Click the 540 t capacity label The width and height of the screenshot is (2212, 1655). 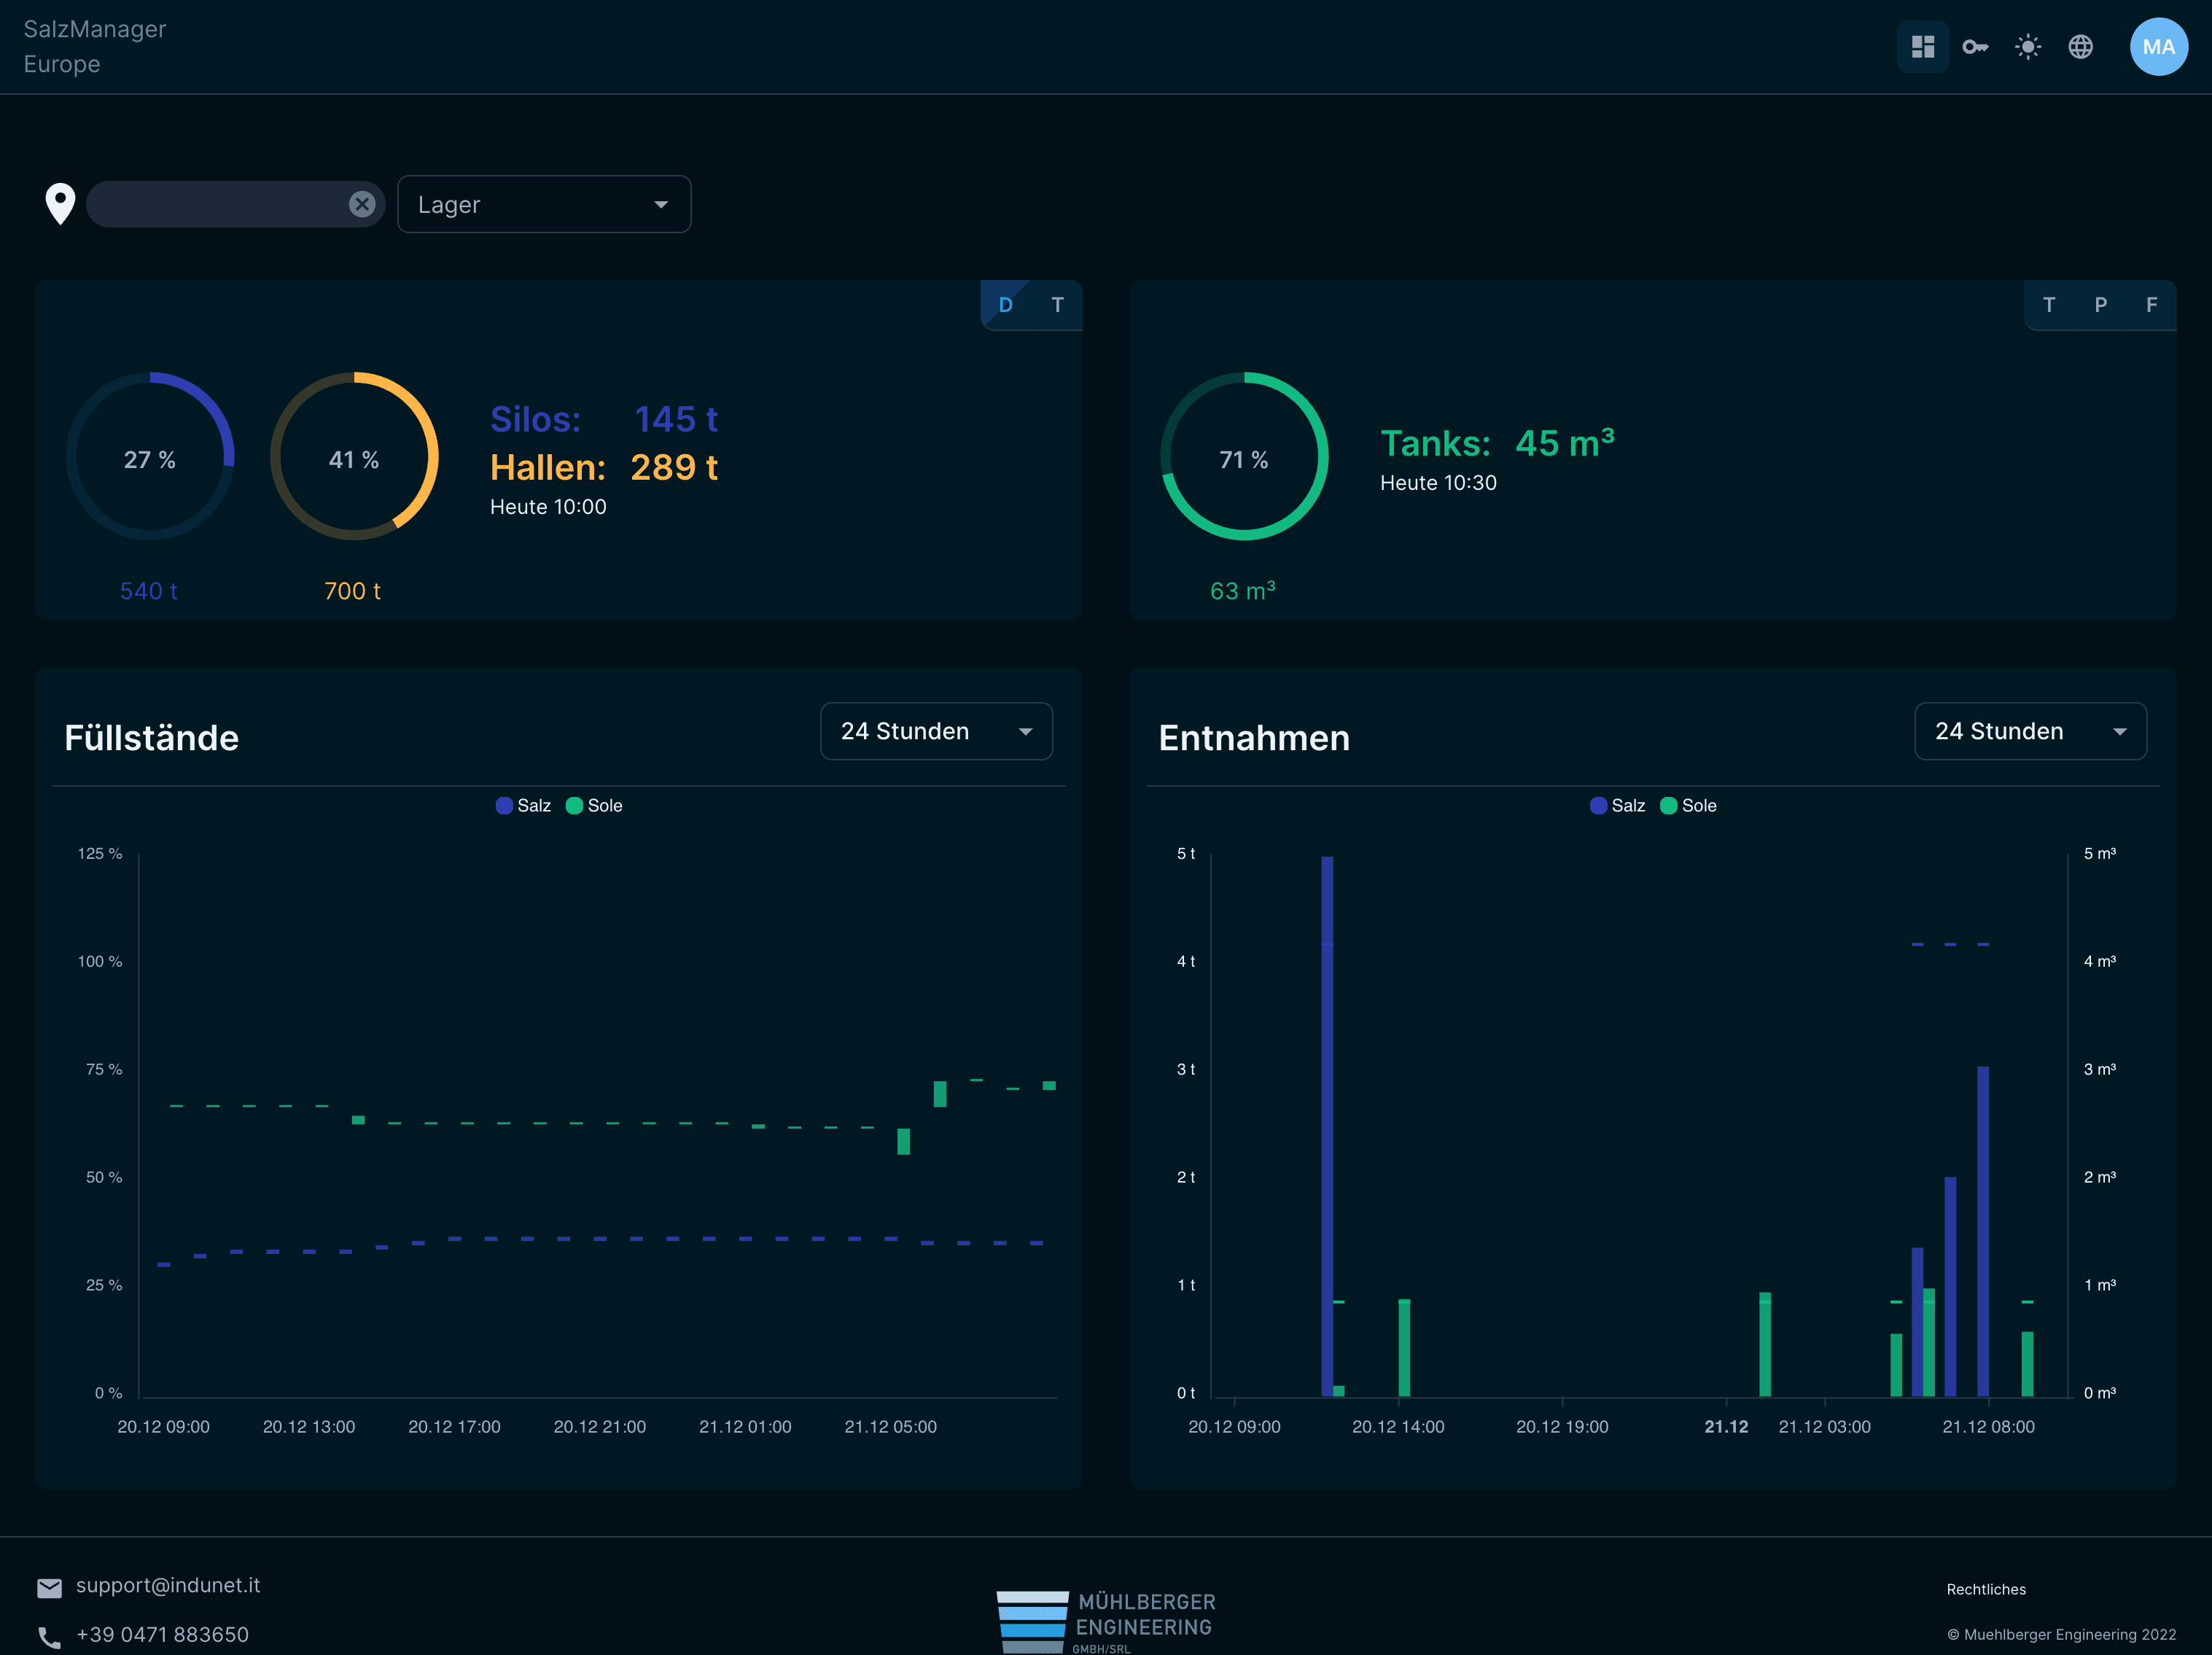click(149, 591)
